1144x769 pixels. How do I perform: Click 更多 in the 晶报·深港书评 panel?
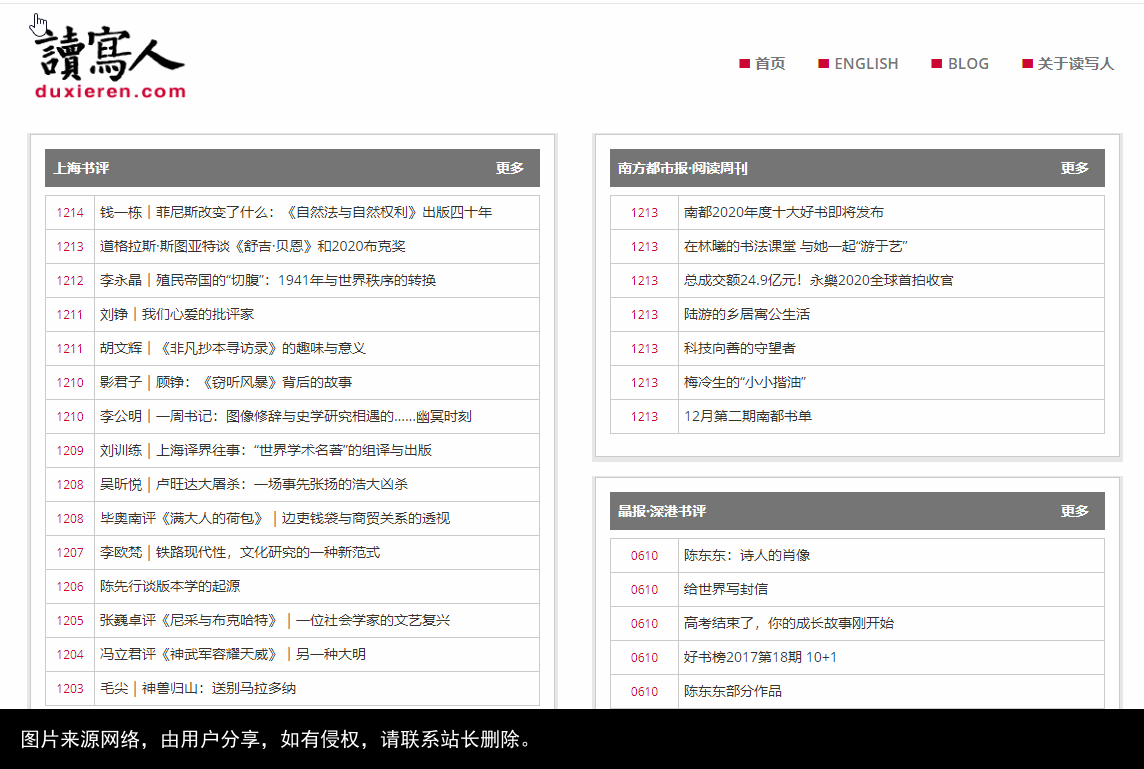[x=1074, y=510]
